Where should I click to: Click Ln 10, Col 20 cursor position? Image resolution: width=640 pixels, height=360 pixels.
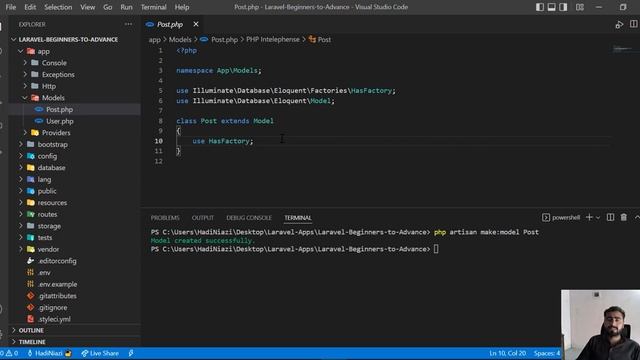click(x=507, y=353)
